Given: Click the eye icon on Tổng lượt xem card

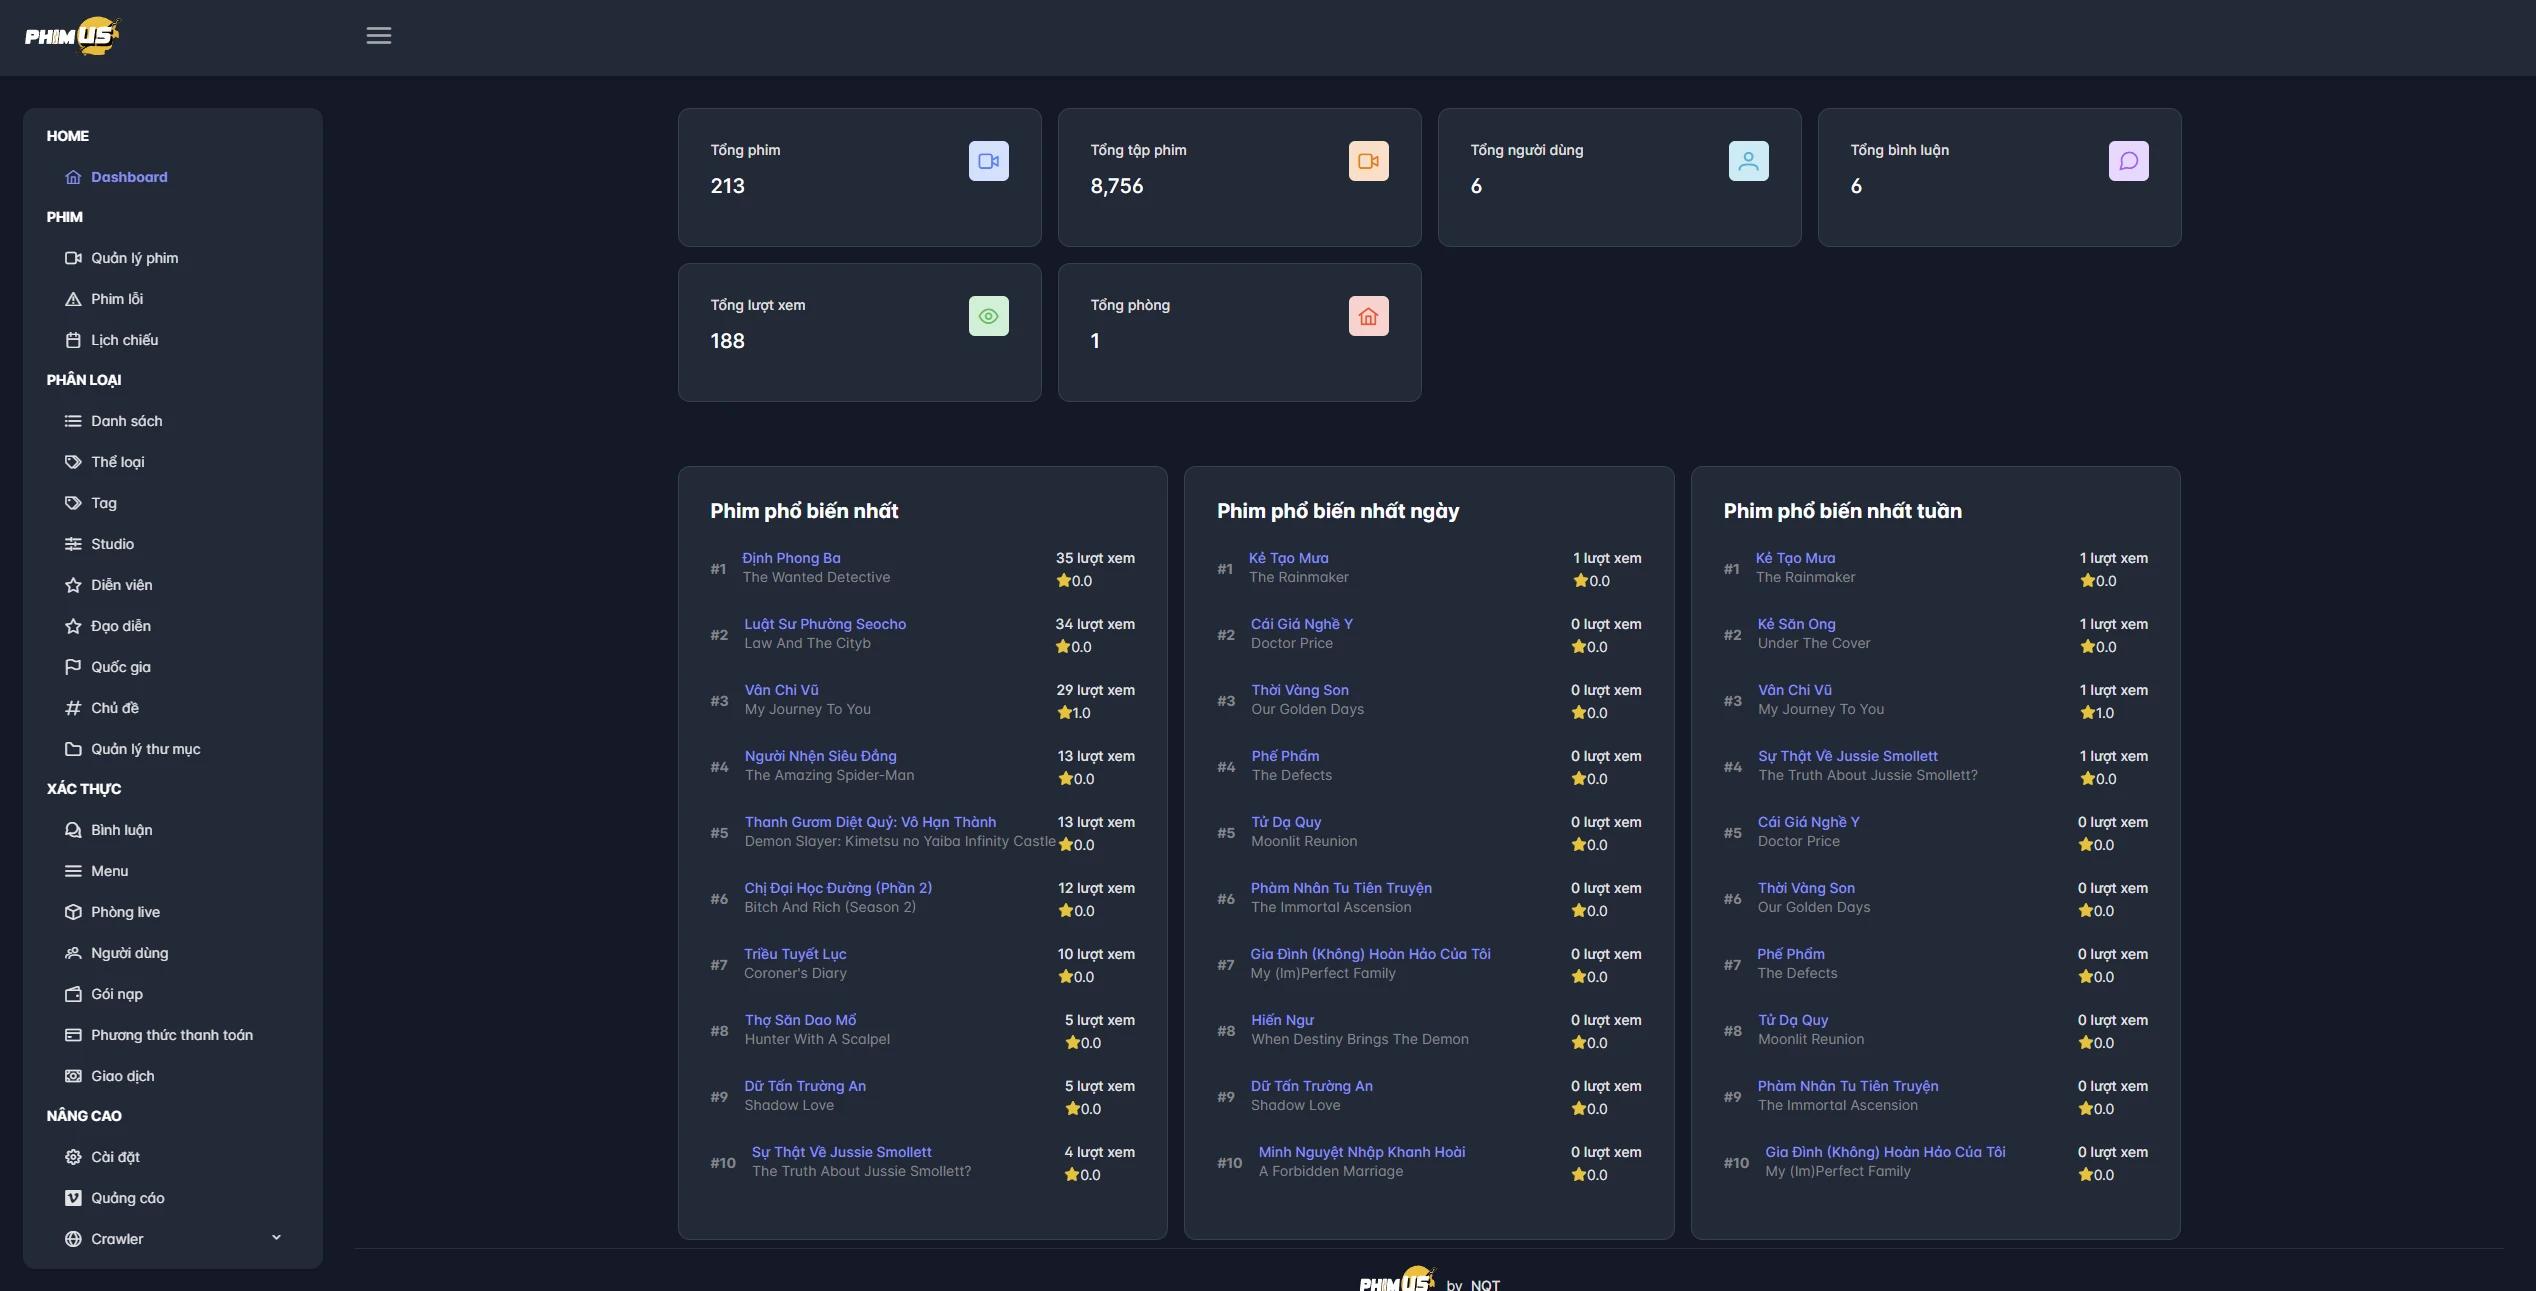Looking at the screenshot, I should coord(988,316).
